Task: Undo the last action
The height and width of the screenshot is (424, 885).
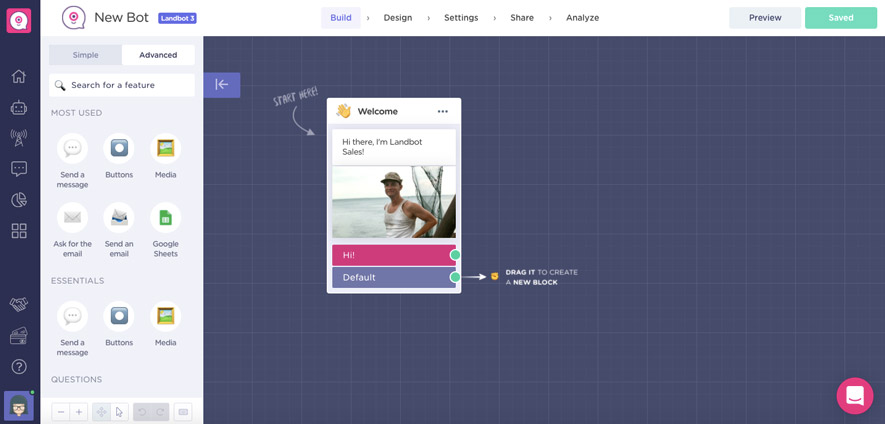Action: pos(142,412)
